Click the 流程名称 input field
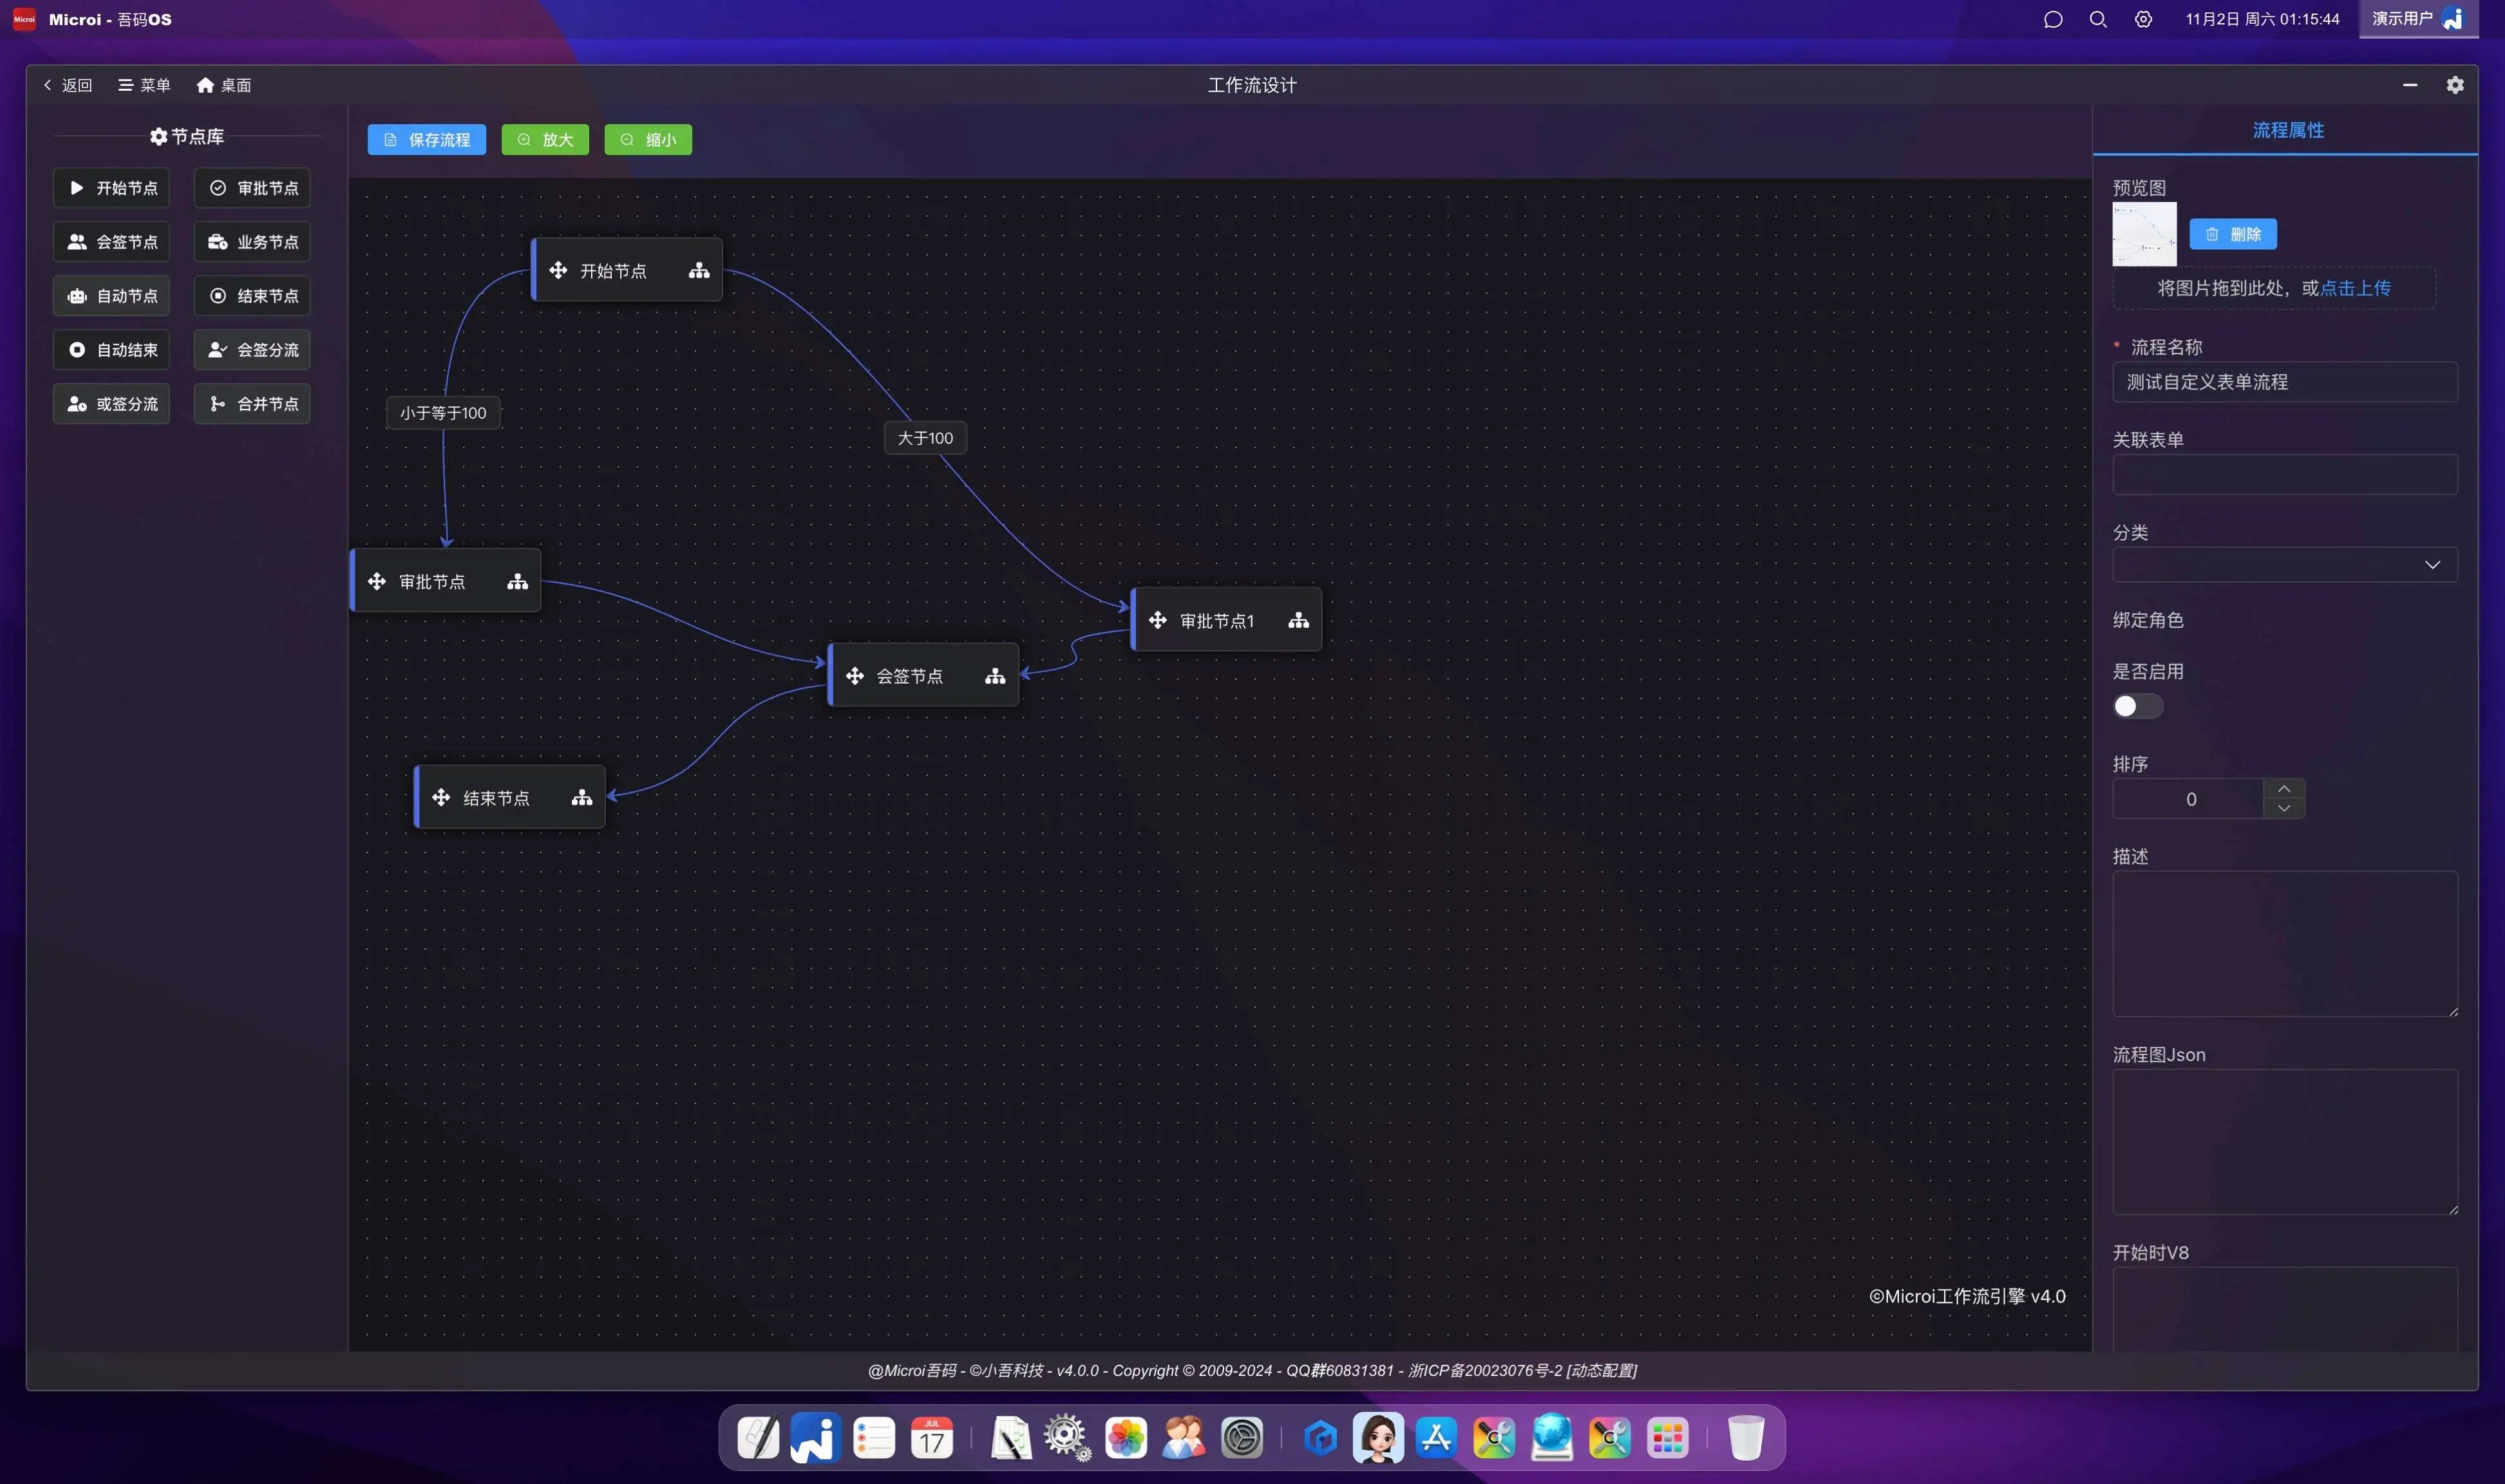This screenshot has width=2505, height=1484. coord(2284,382)
